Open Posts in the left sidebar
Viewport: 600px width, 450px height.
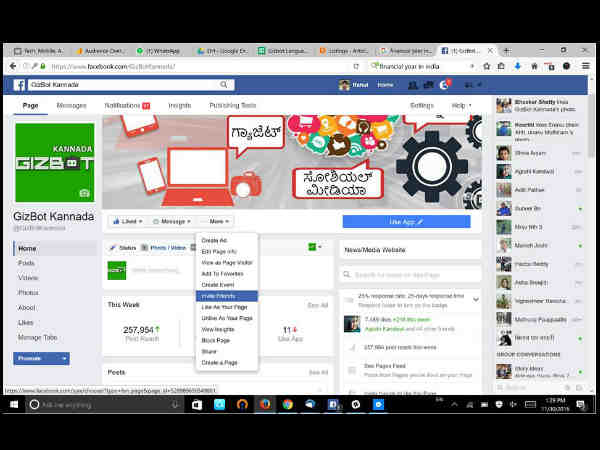click(x=26, y=263)
